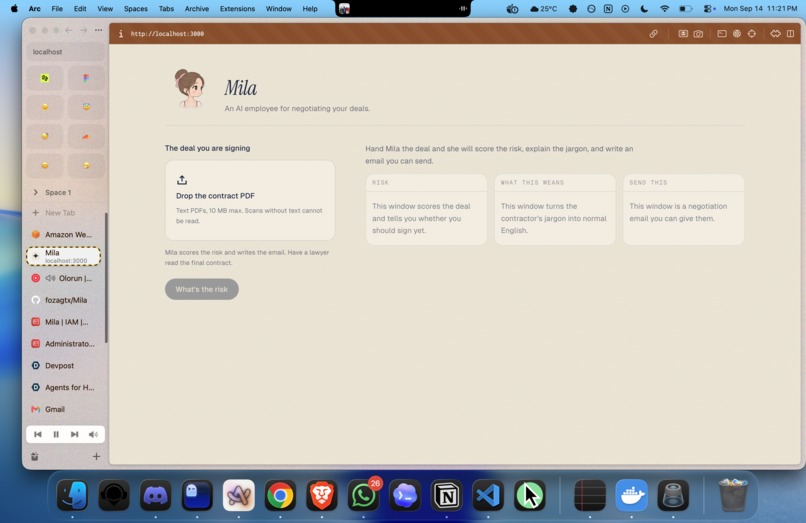The width and height of the screenshot is (806, 523).
Task: Open the Archive trash icon in sidebar bottom
Action: click(34, 456)
